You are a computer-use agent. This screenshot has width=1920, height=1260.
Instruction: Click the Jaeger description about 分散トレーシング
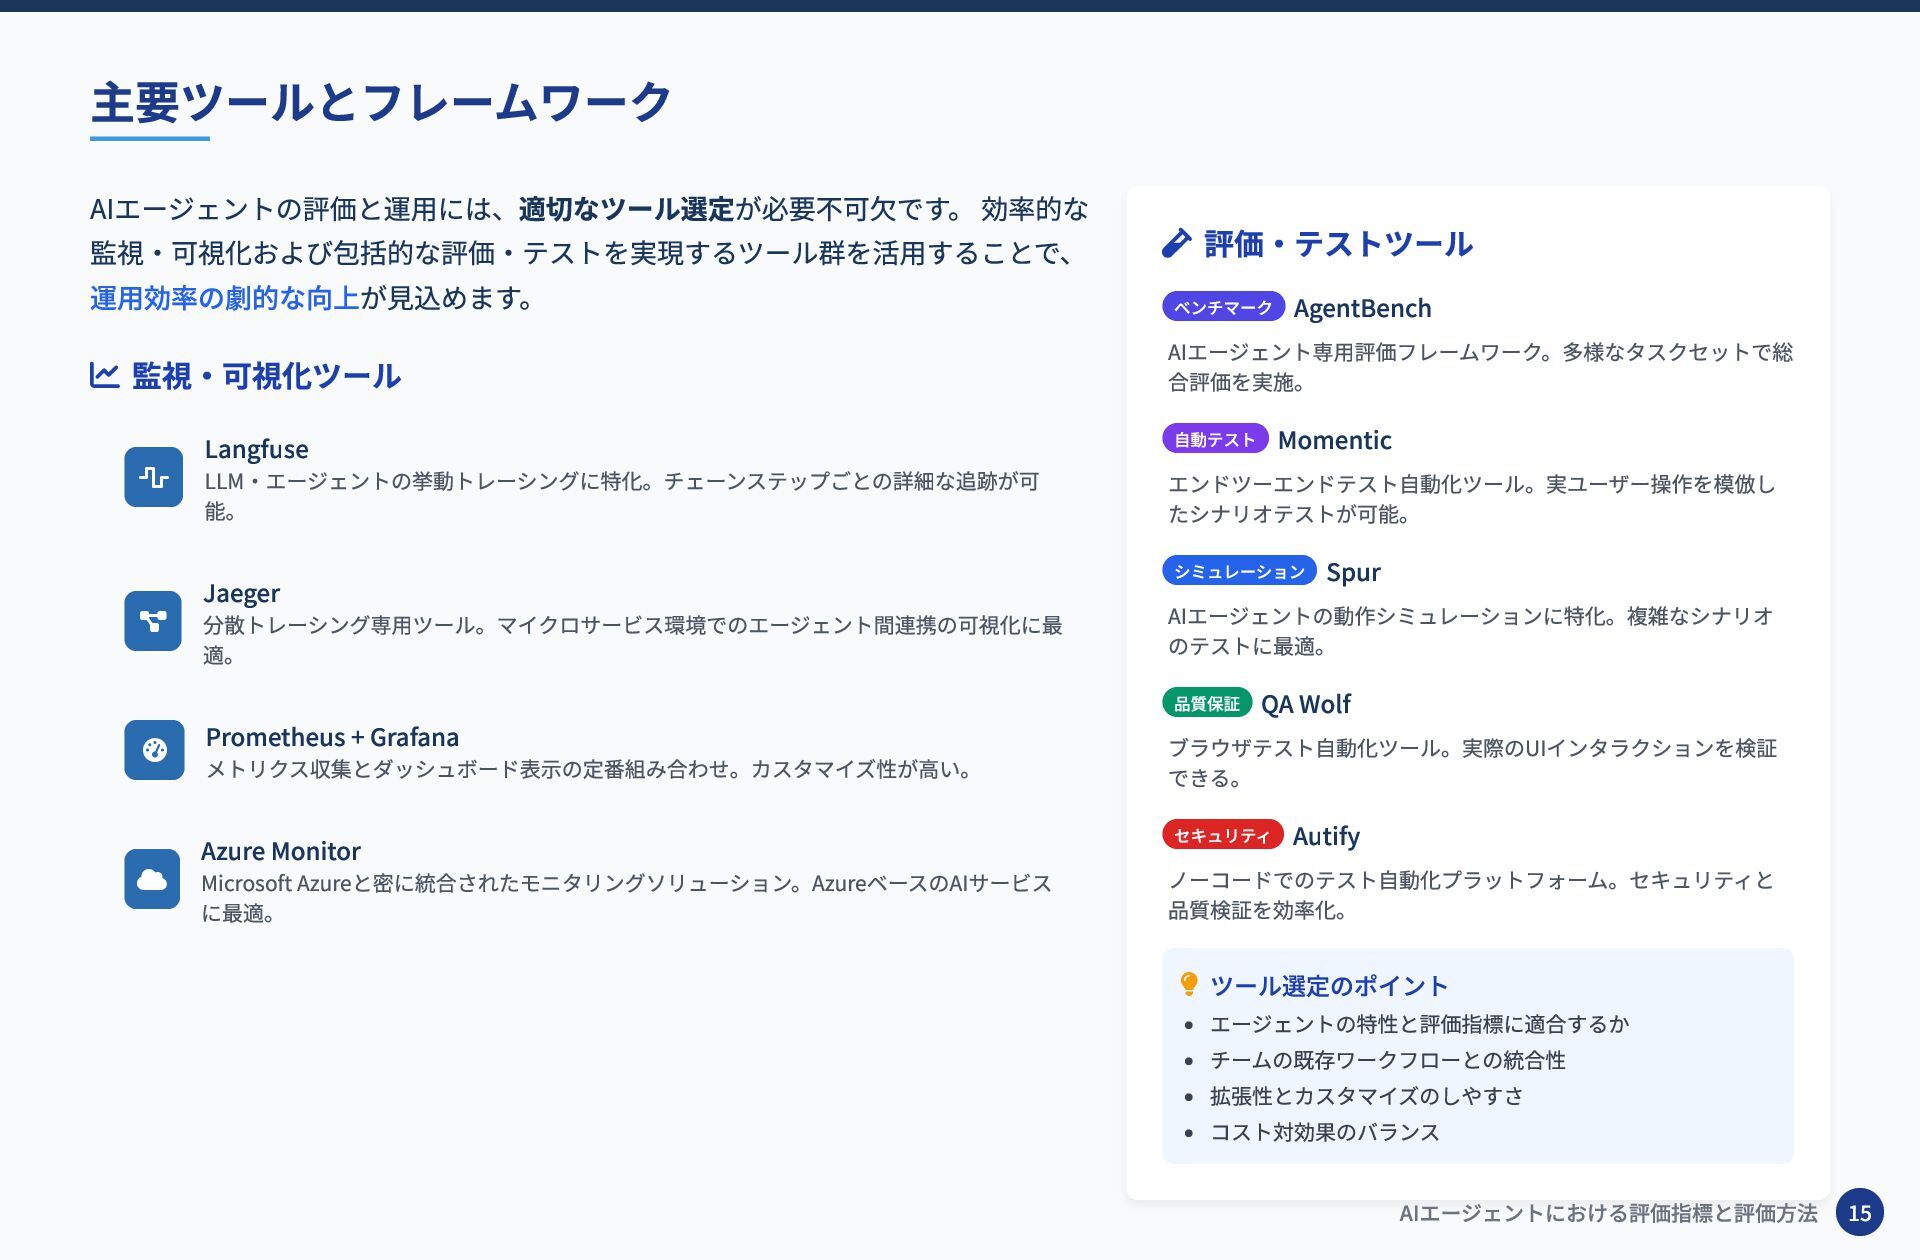[x=632, y=640]
